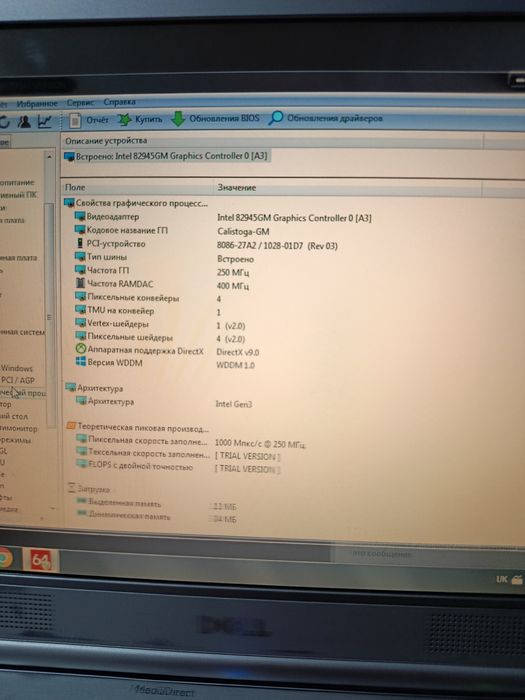Open Обновления BIOS
The height and width of the screenshot is (700, 525).
tap(215, 119)
